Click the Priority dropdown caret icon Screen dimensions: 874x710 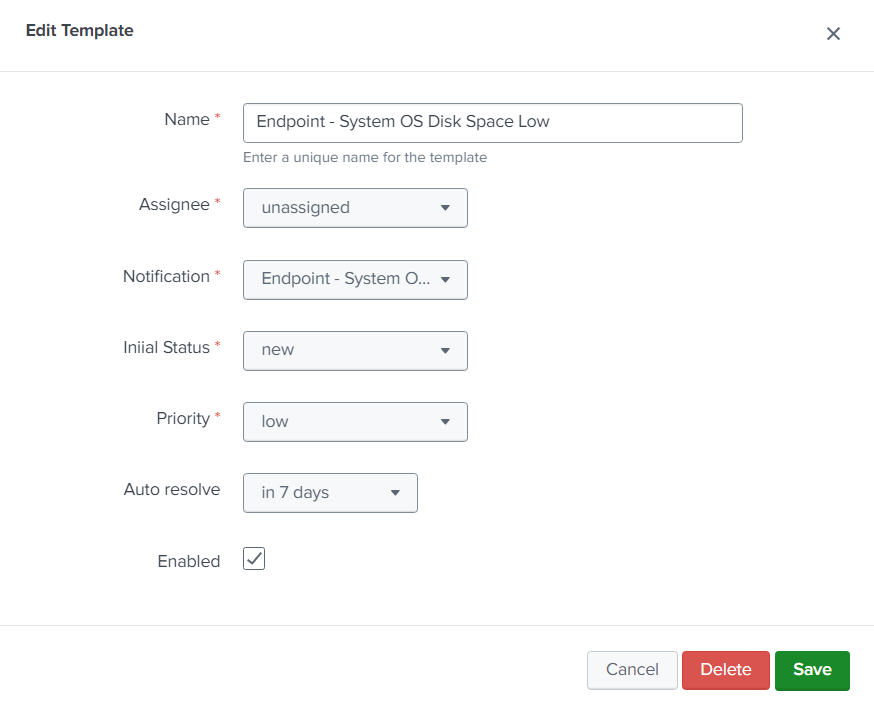445,422
